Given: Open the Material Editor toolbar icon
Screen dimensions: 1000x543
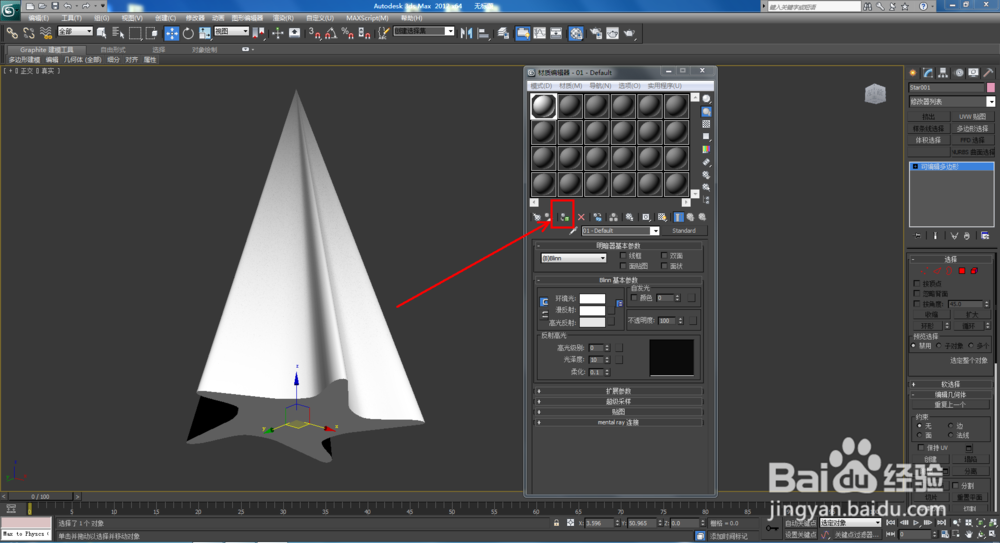Looking at the screenshot, I should point(576,33).
